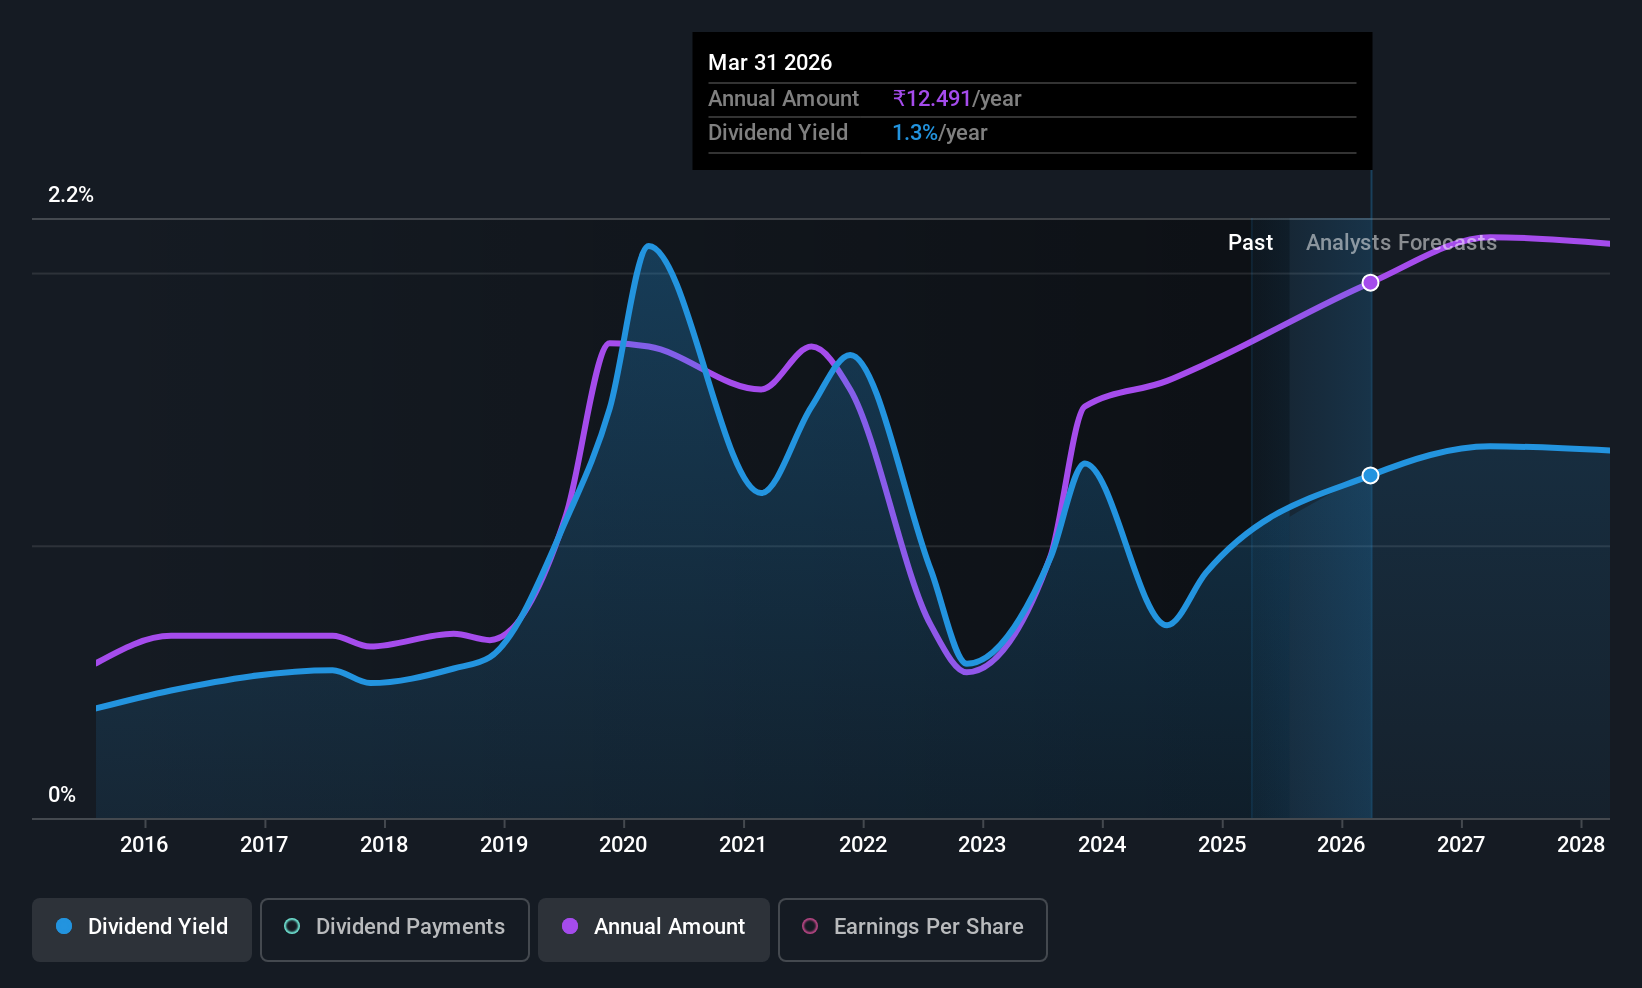Image resolution: width=1642 pixels, height=988 pixels.
Task: Click the 2.2% y-axis label
Action: click(71, 195)
